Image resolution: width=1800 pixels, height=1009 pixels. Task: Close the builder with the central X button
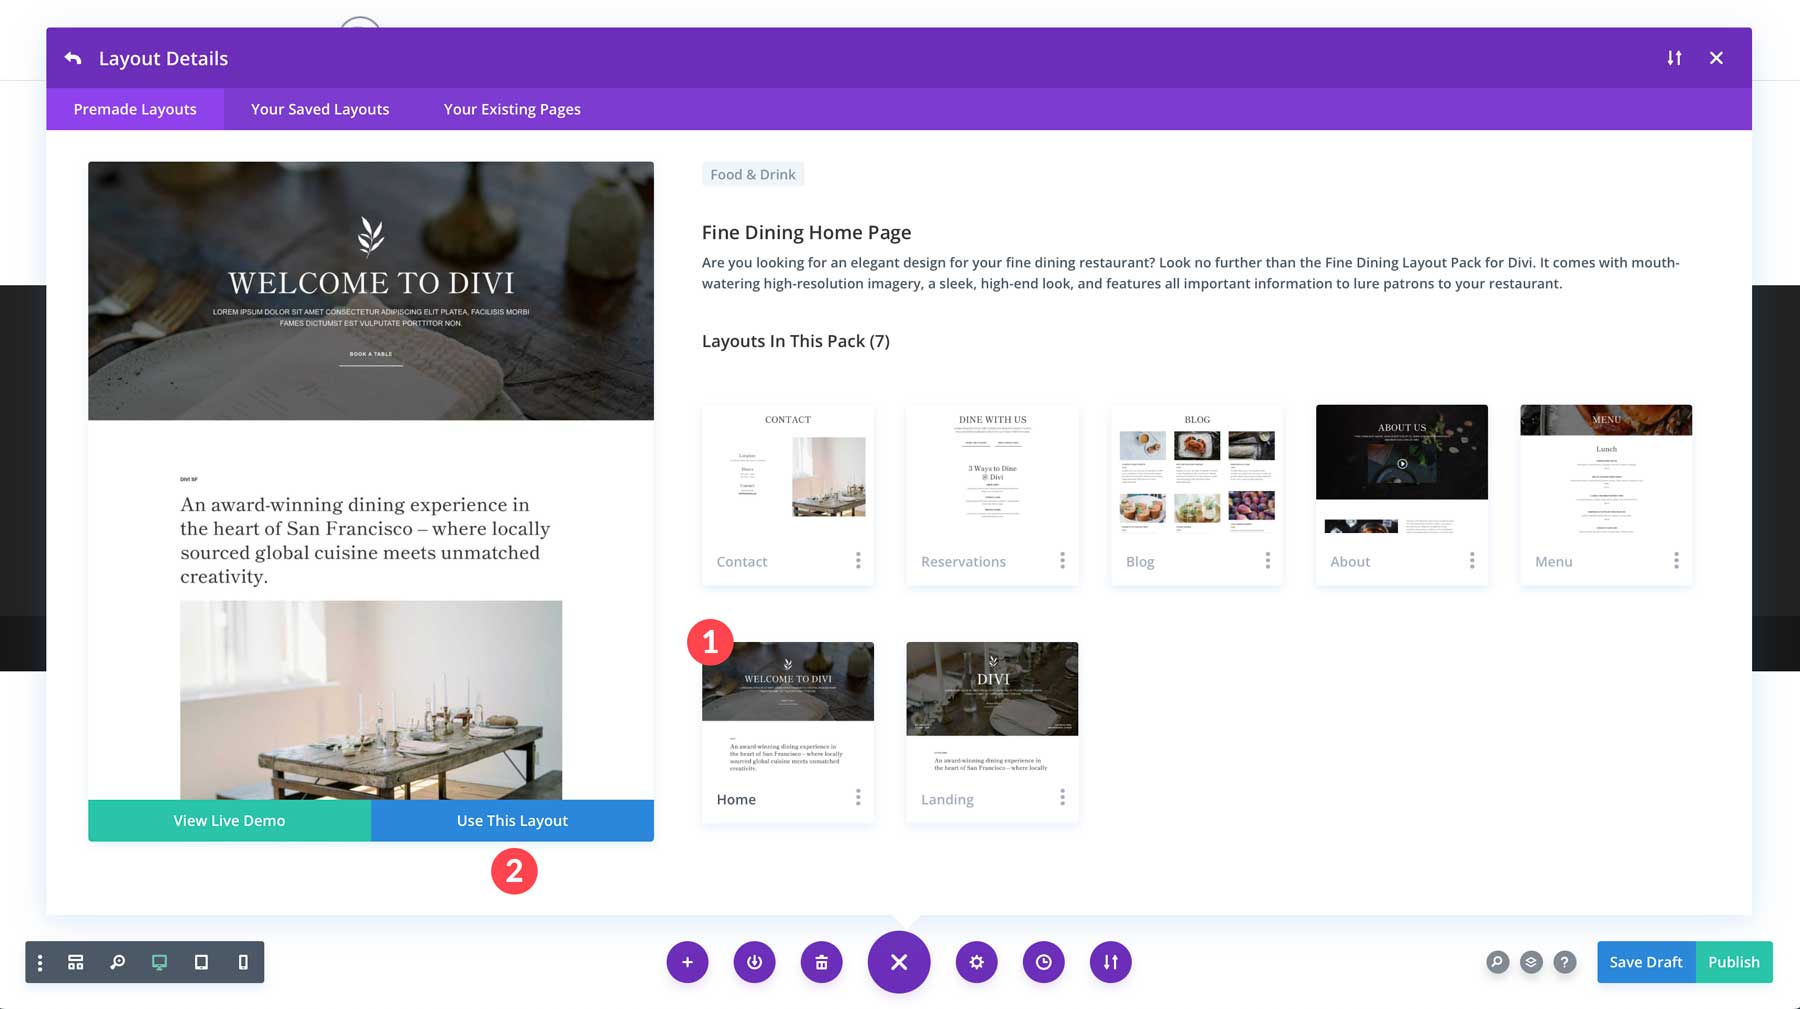pyautogui.click(x=898, y=962)
